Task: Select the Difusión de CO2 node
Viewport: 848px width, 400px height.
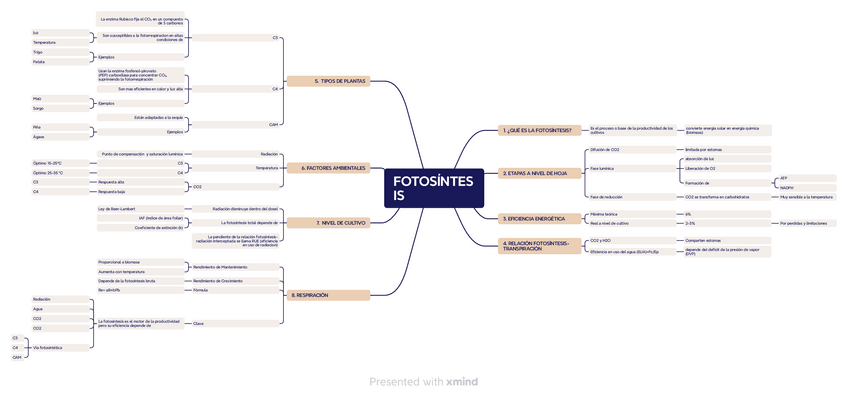Action: [x=606, y=149]
